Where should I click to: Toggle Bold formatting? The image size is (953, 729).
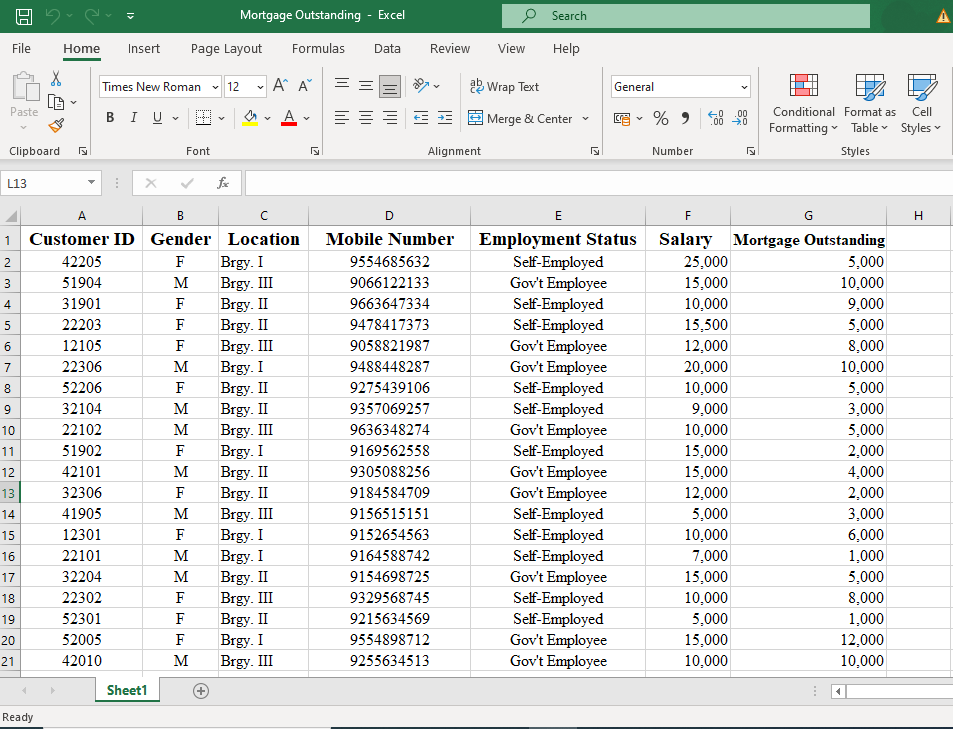(x=110, y=118)
